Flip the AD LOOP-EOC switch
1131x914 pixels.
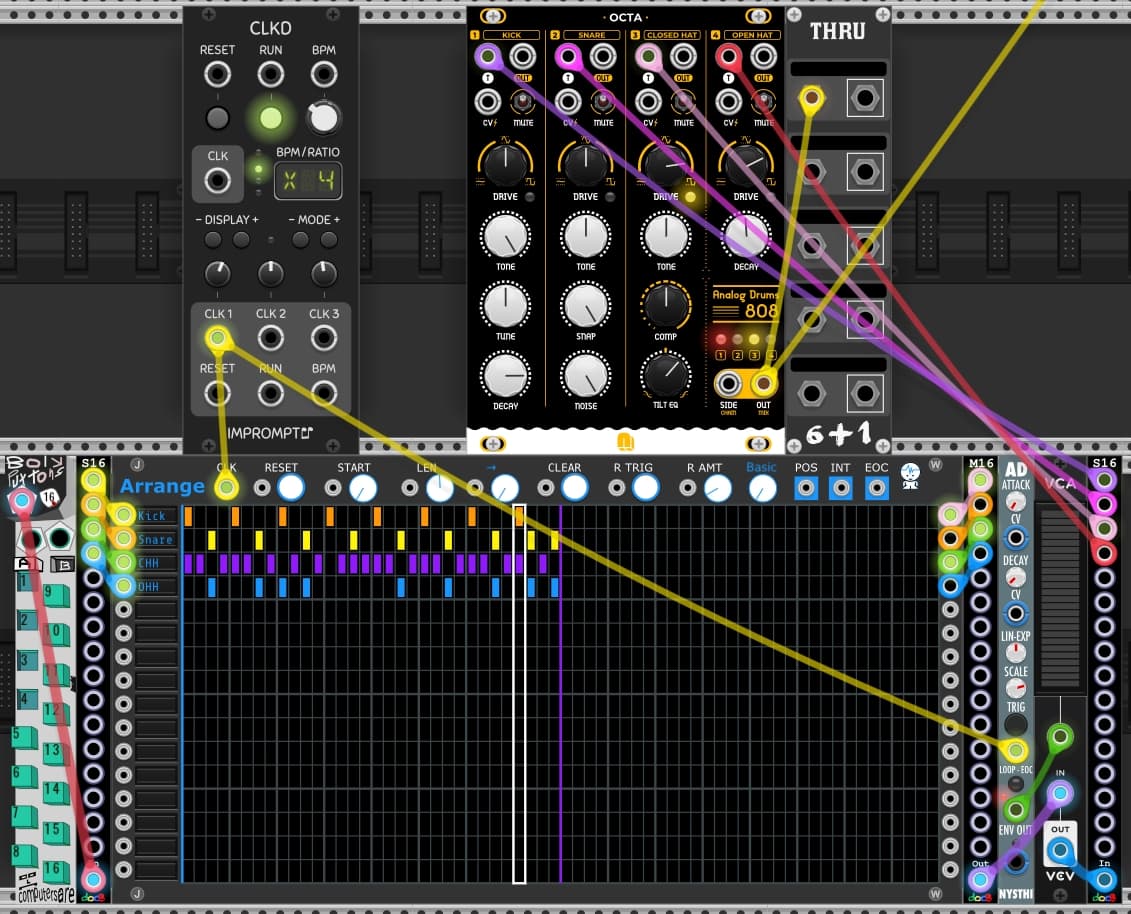(x=1016, y=784)
